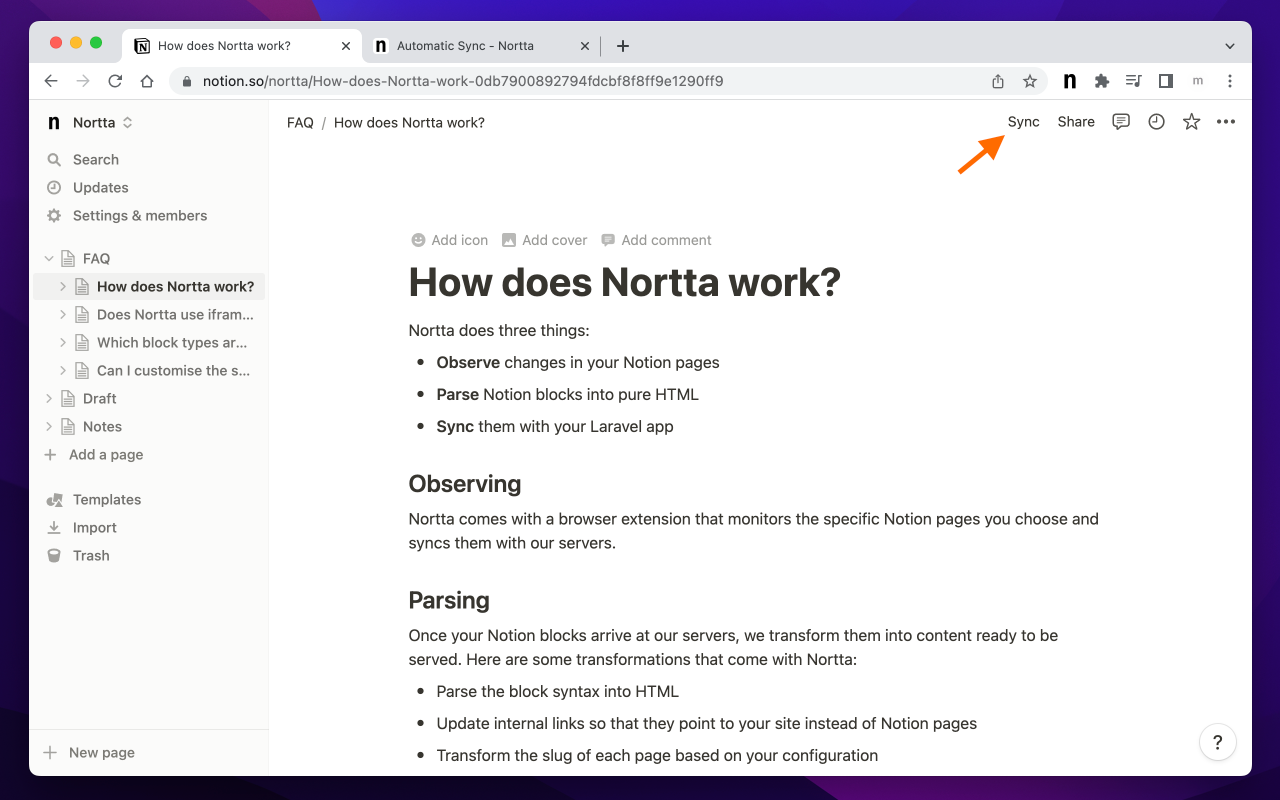Click the Nortta extension icon in toolbar
This screenshot has width=1280, height=800.
[1069, 81]
